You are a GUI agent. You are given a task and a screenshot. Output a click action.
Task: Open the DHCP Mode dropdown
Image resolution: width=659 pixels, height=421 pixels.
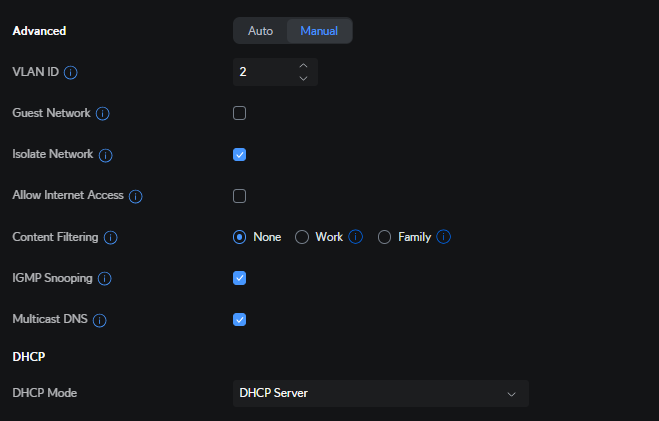380,393
